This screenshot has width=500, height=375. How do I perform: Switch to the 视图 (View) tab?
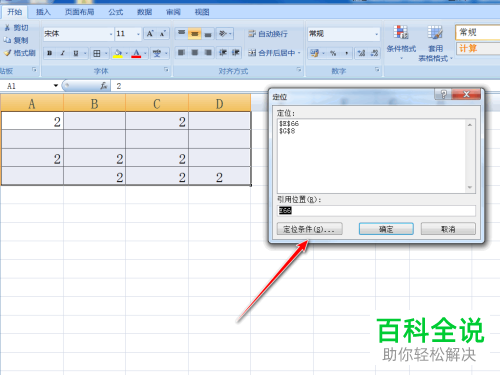point(202,12)
